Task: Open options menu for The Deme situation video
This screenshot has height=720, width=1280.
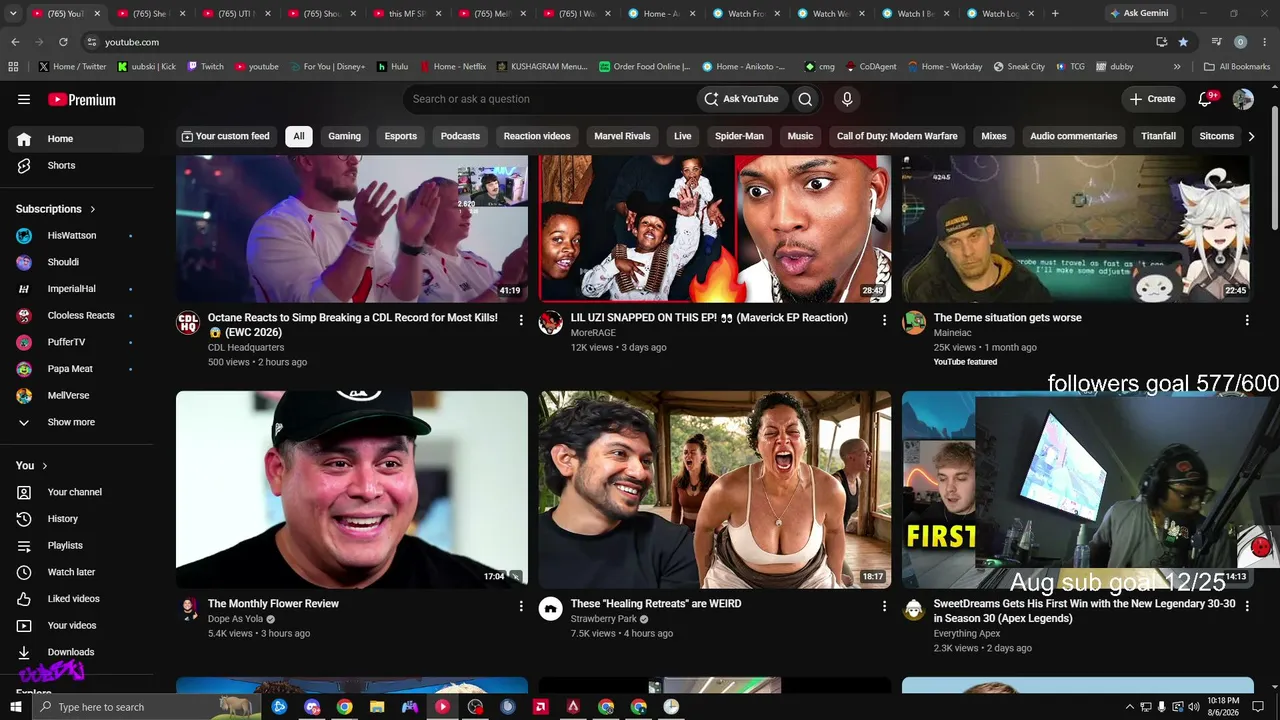Action: [1247, 320]
